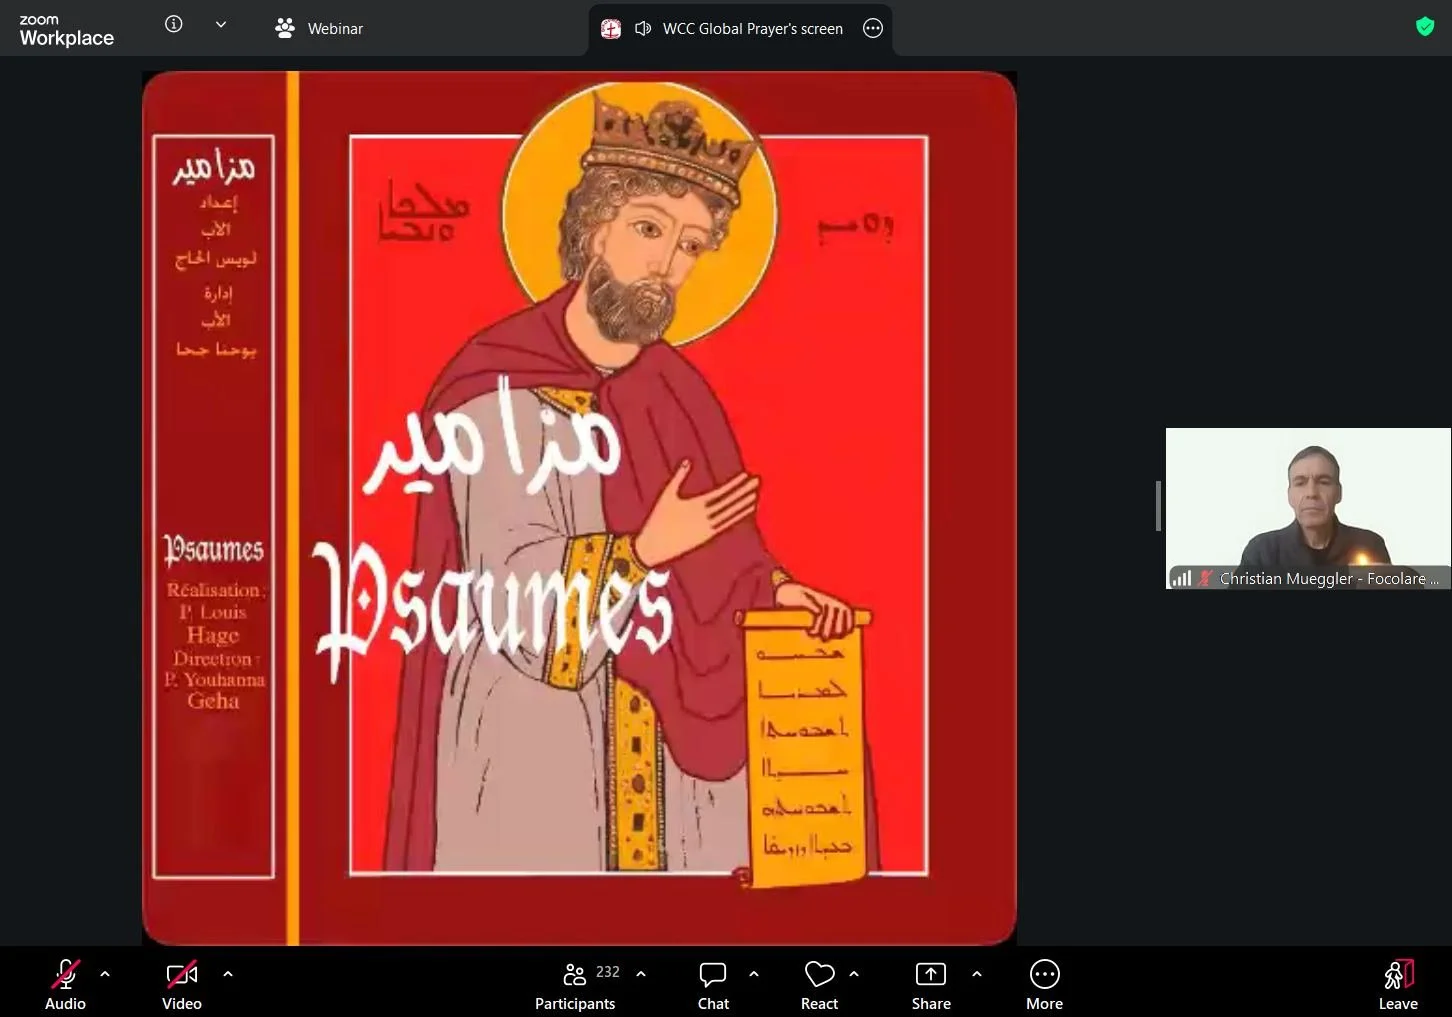Screen dimensions: 1452x1017
Task: Click the connection signal bars icon
Action: click(1182, 578)
